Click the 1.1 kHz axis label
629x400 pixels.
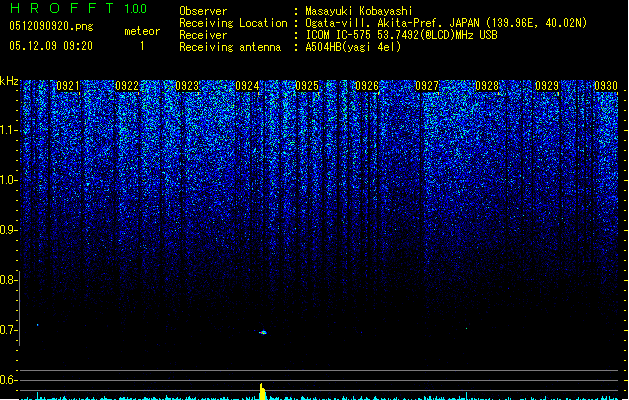click(x=8, y=130)
